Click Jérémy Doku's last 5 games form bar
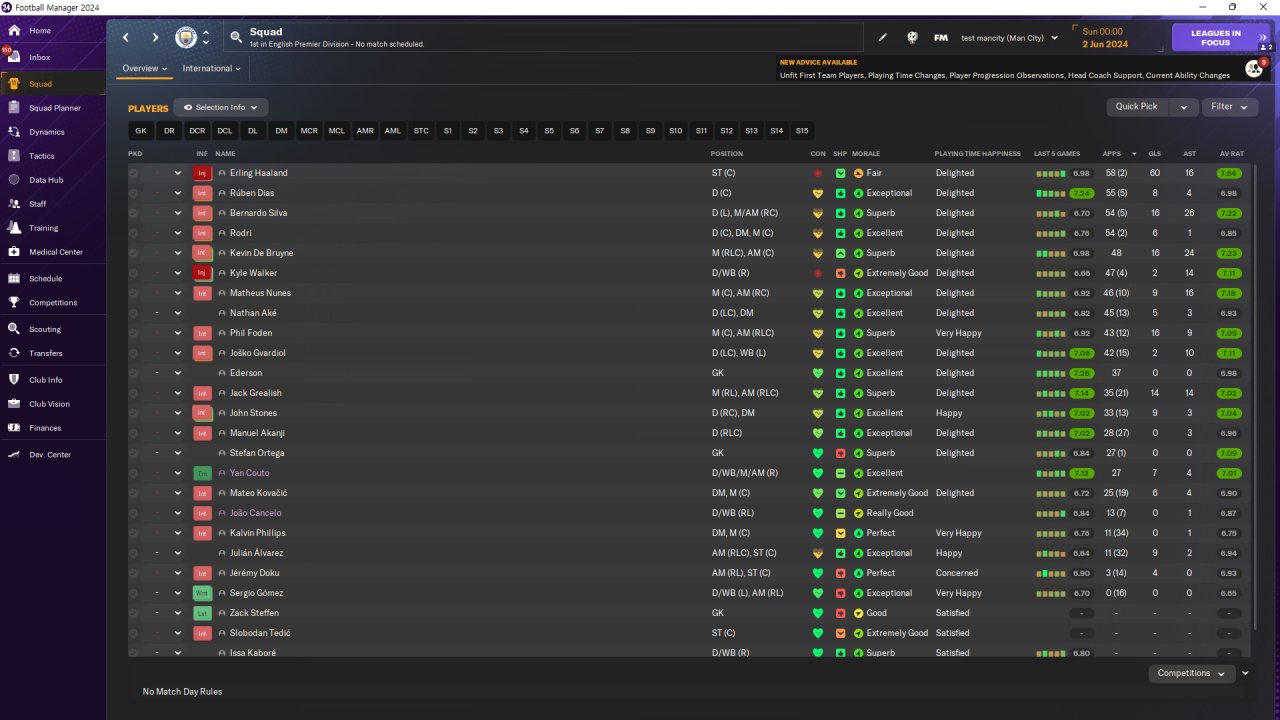The height and width of the screenshot is (720, 1280). [1050, 573]
